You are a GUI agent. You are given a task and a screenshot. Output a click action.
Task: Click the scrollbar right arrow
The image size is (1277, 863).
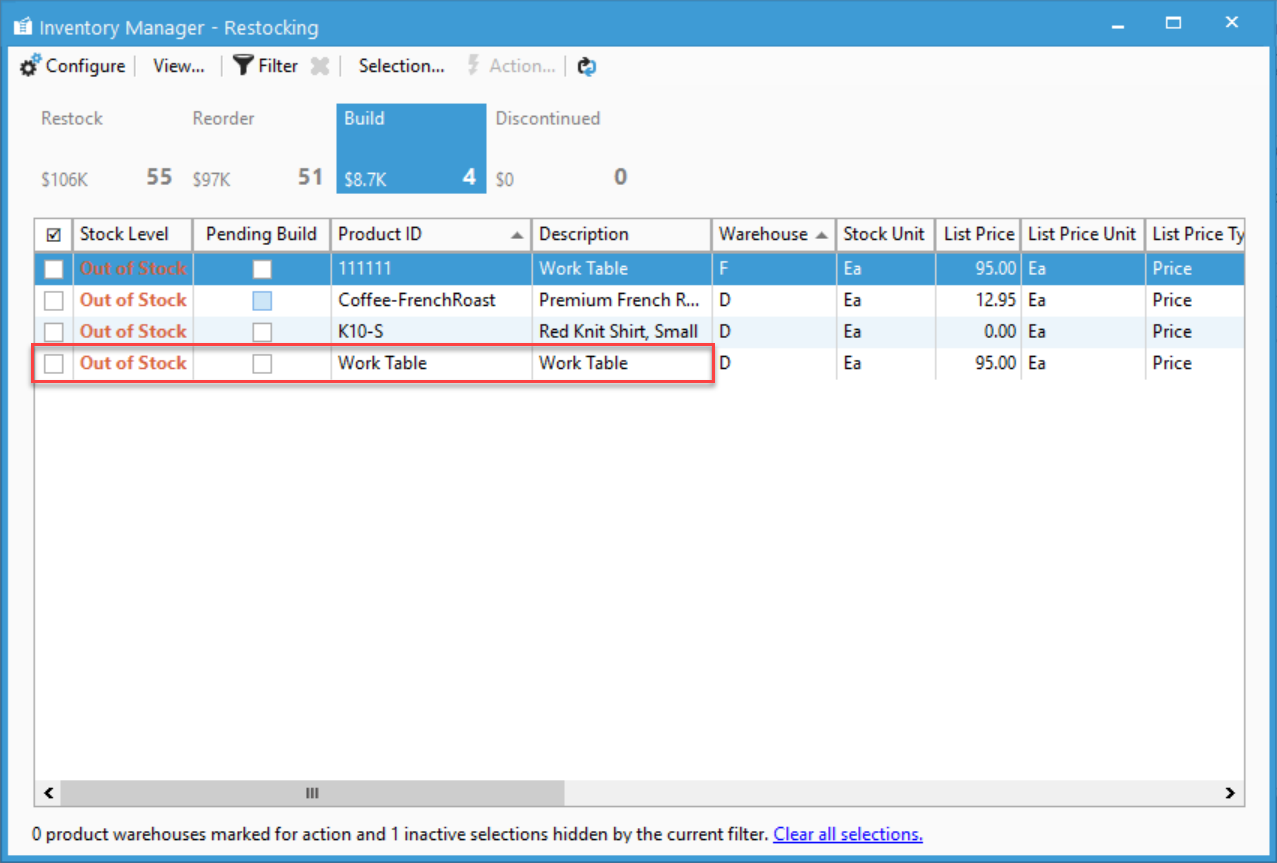coord(1230,793)
